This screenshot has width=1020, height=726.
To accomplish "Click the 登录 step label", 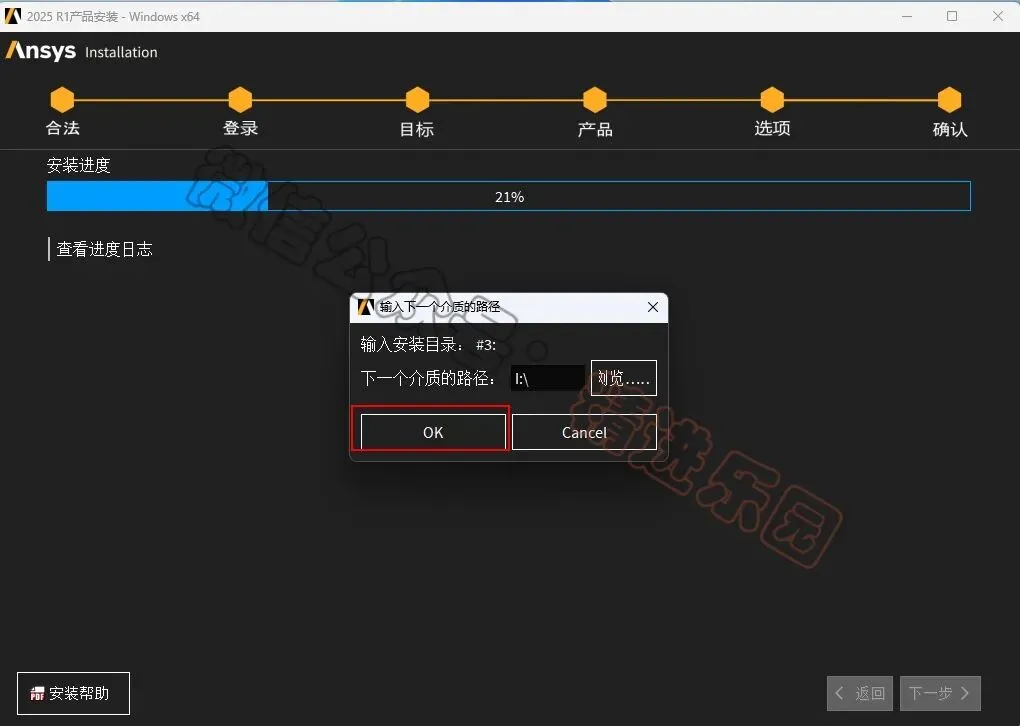I will (x=241, y=128).
